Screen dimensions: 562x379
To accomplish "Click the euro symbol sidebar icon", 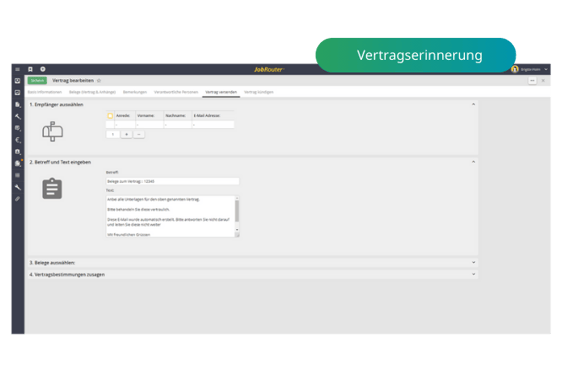I will (x=18, y=140).
